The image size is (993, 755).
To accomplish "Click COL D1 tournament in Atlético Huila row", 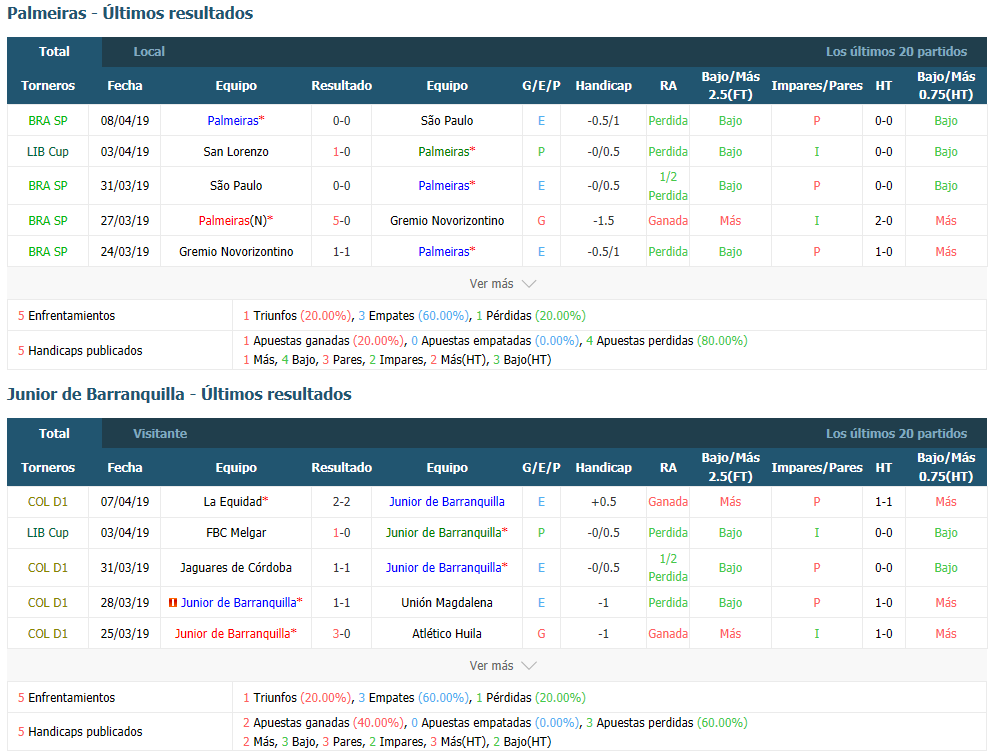I will [x=47, y=633].
